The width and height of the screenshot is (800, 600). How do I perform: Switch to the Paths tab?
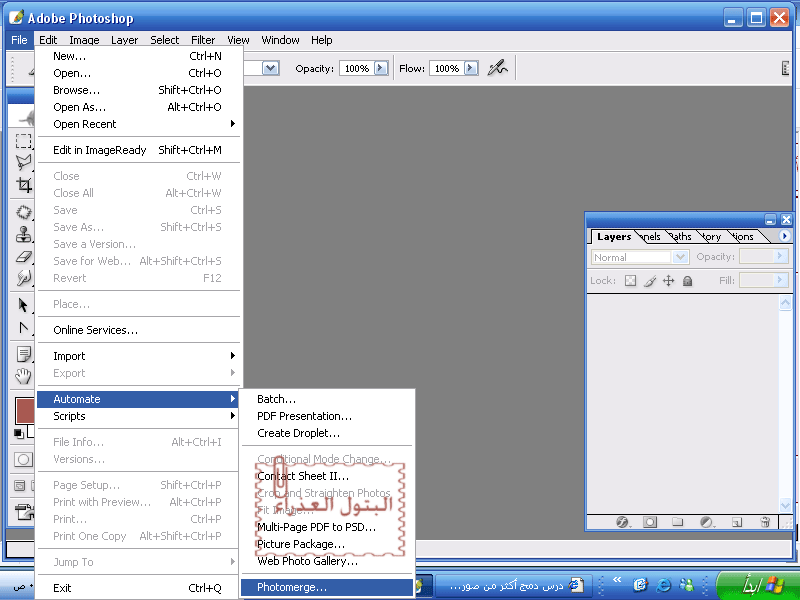(x=681, y=237)
